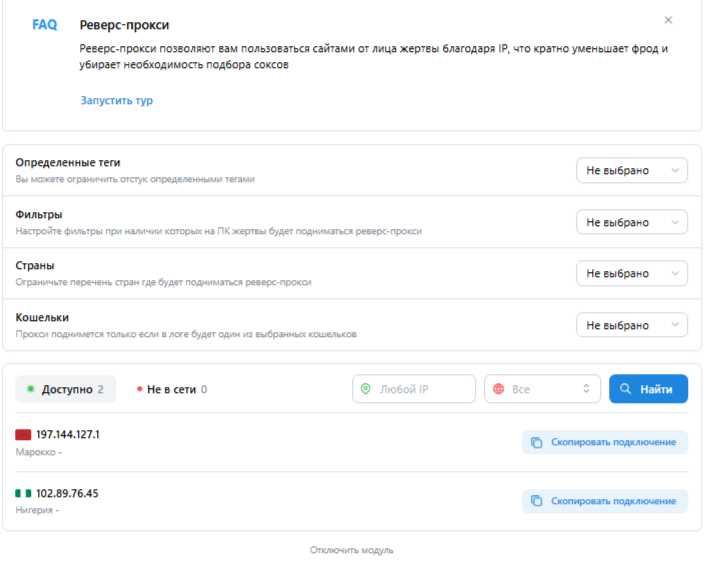719x561 pixels.
Task: Click the Кошельки title
Action: (x=42, y=317)
